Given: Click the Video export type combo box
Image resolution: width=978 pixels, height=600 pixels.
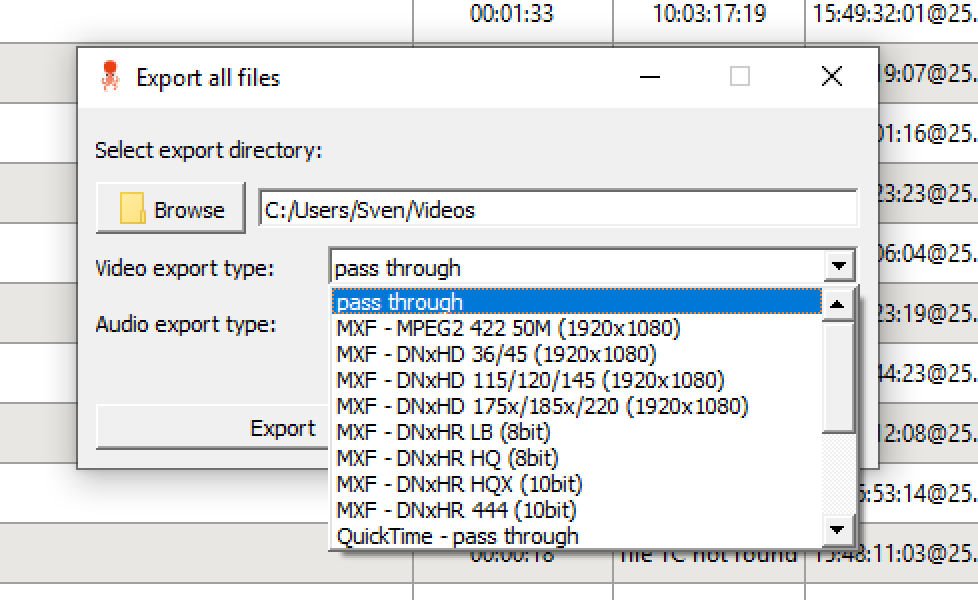Looking at the screenshot, I should pyautogui.click(x=578, y=267).
